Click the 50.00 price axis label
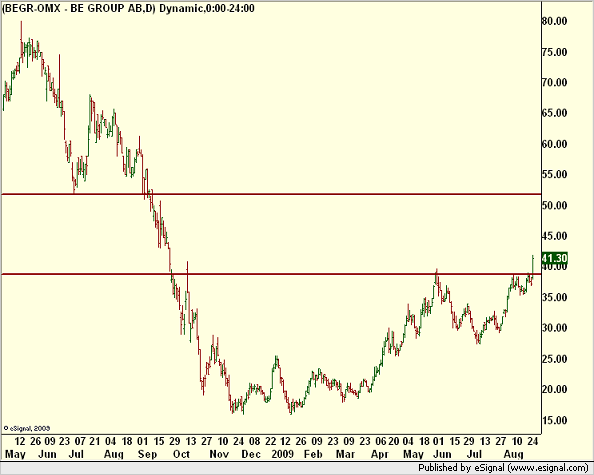The image size is (594, 475). [x=555, y=205]
